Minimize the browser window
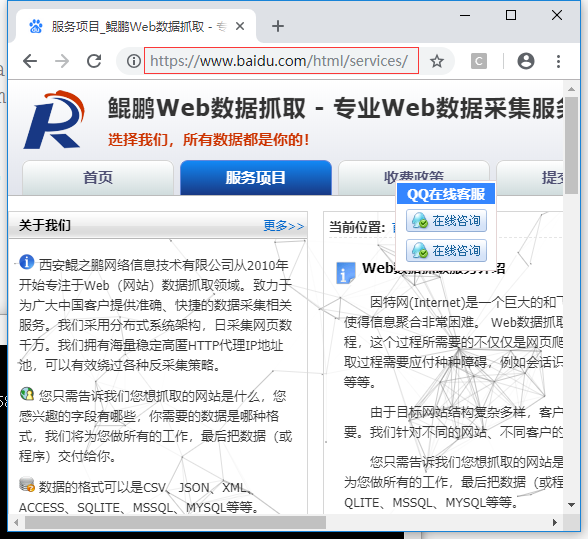588x539 pixels. pos(465,15)
